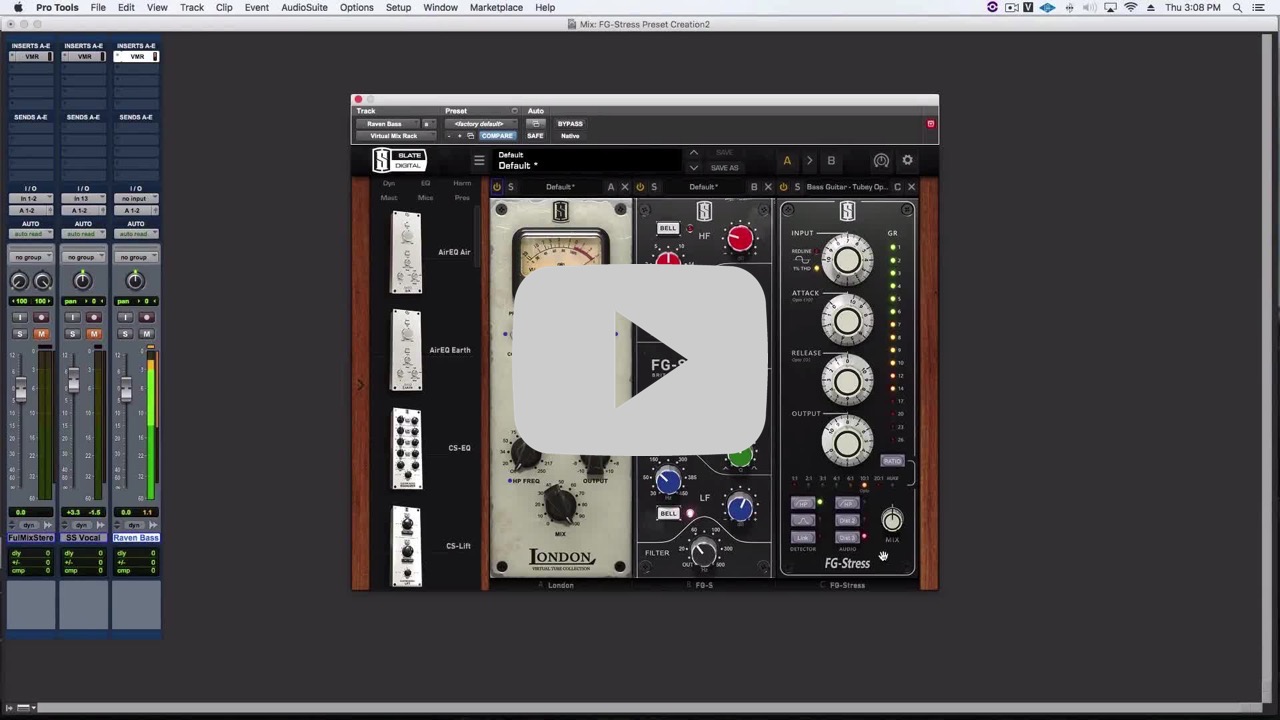Screen dimensions: 1280x720
Task: Toggle the Link detector button on FG-Stress
Action: [802, 538]
